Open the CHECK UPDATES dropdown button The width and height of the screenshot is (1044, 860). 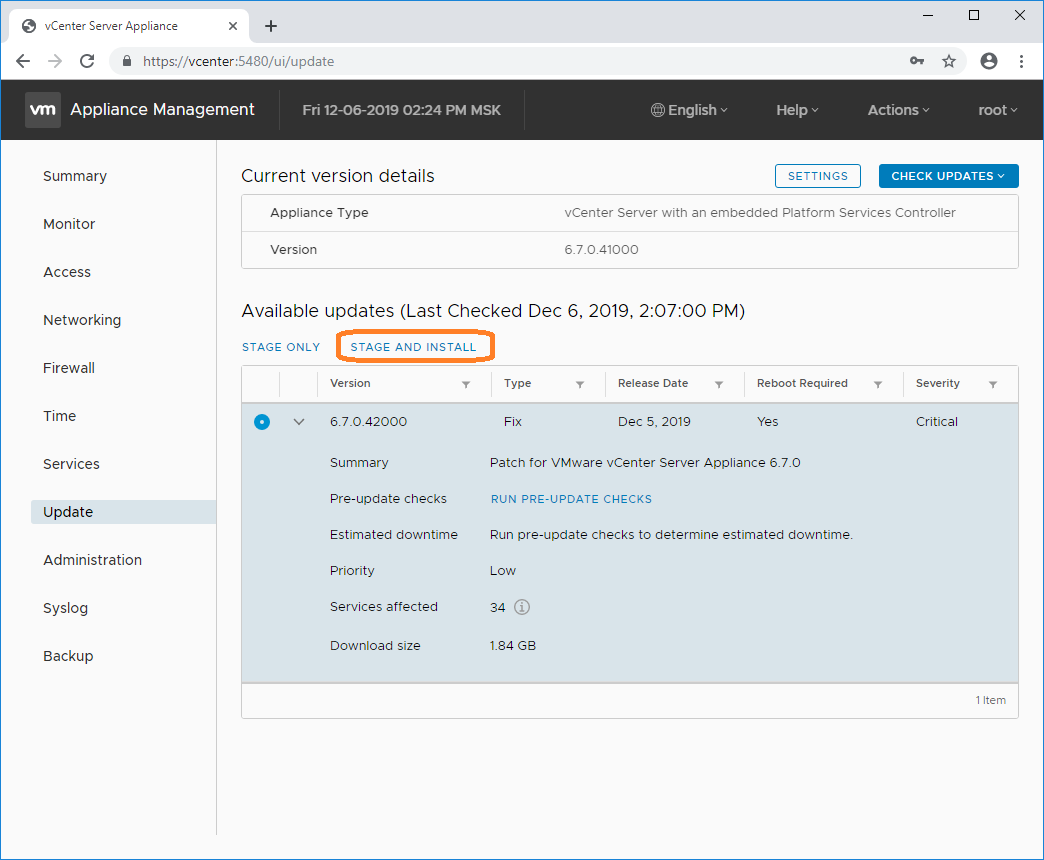coord(948,176)
